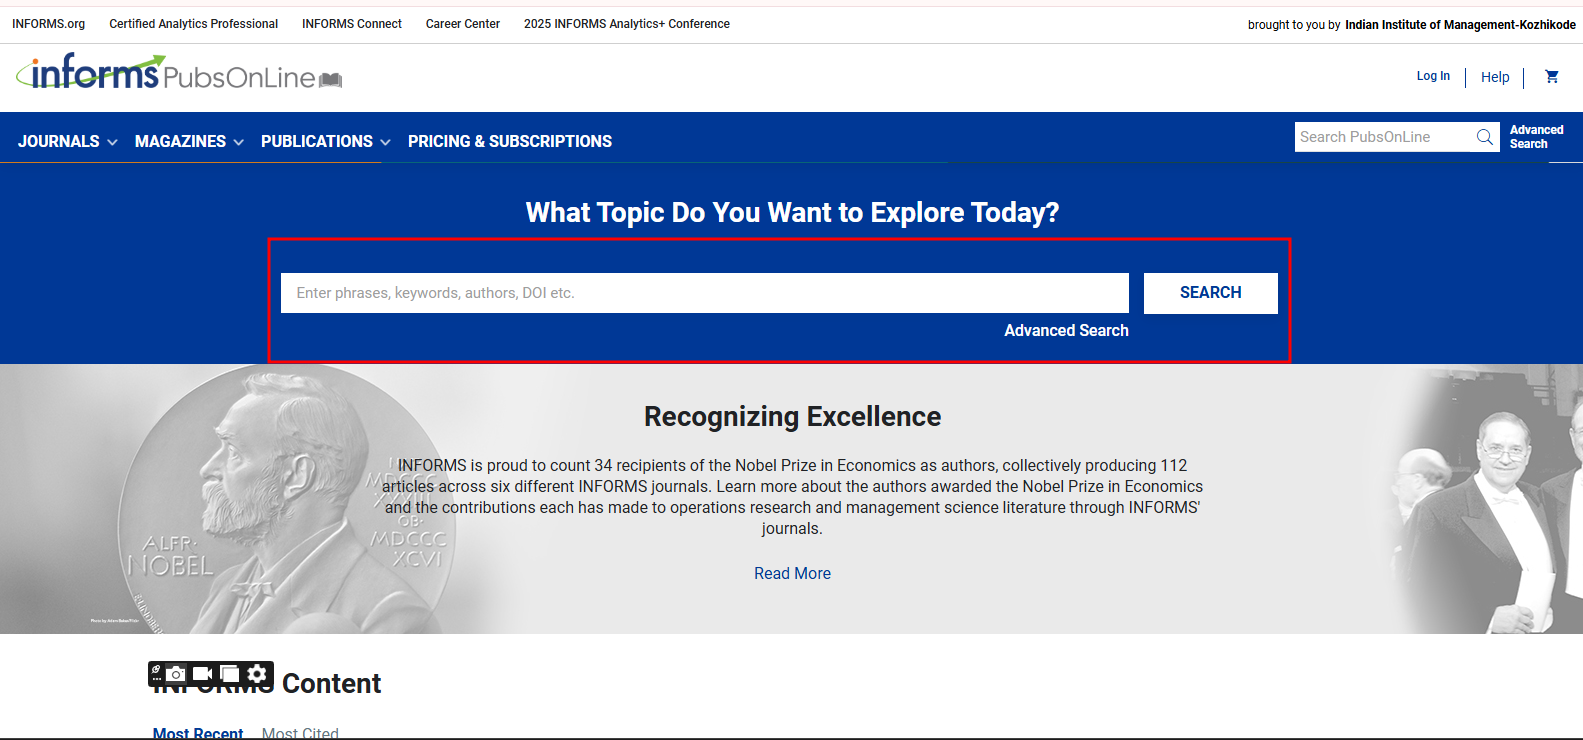Open the shopping cart icon
Screen dimensions: 1583x740
(x=1551, y=77)
